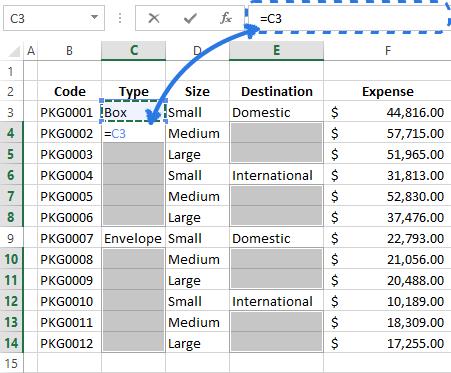Click the Cancel (X) formula icon
Viewport: 451px width, 373px height.
click(x=154, y=18)
